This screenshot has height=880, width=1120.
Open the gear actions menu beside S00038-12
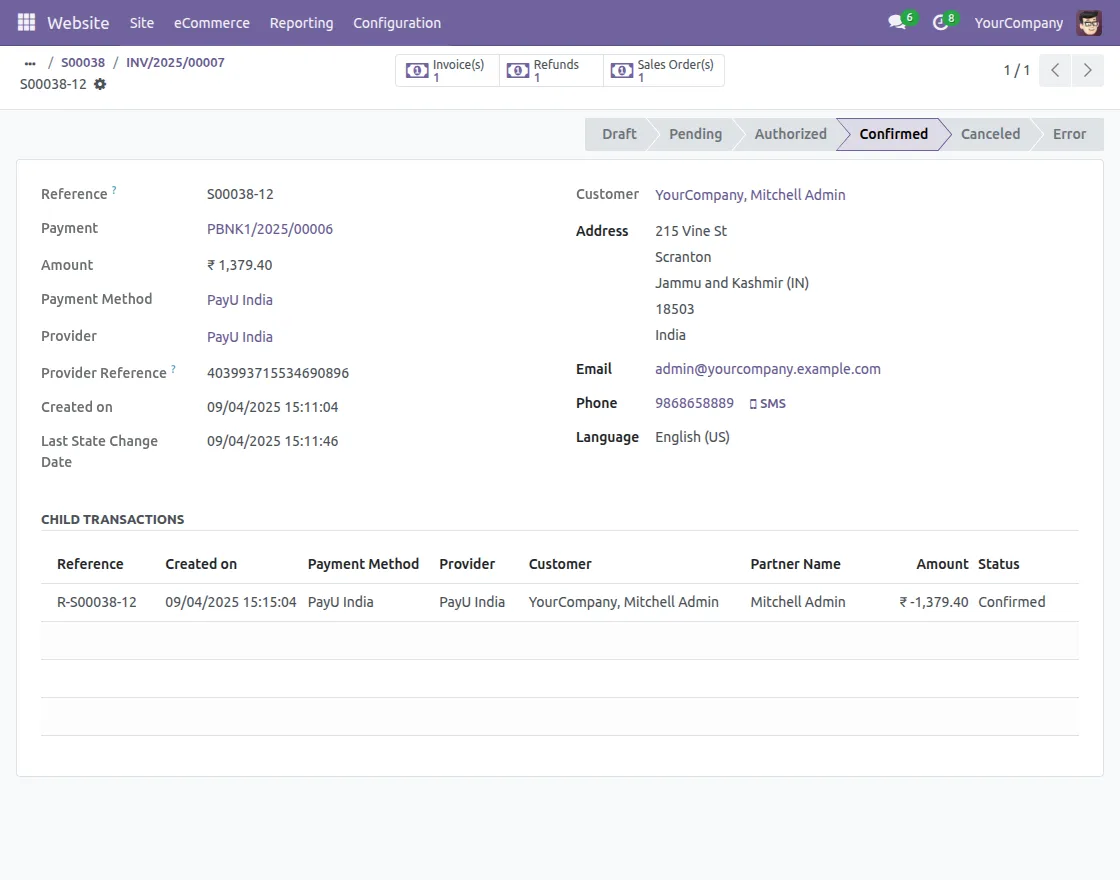click(100, 84)
